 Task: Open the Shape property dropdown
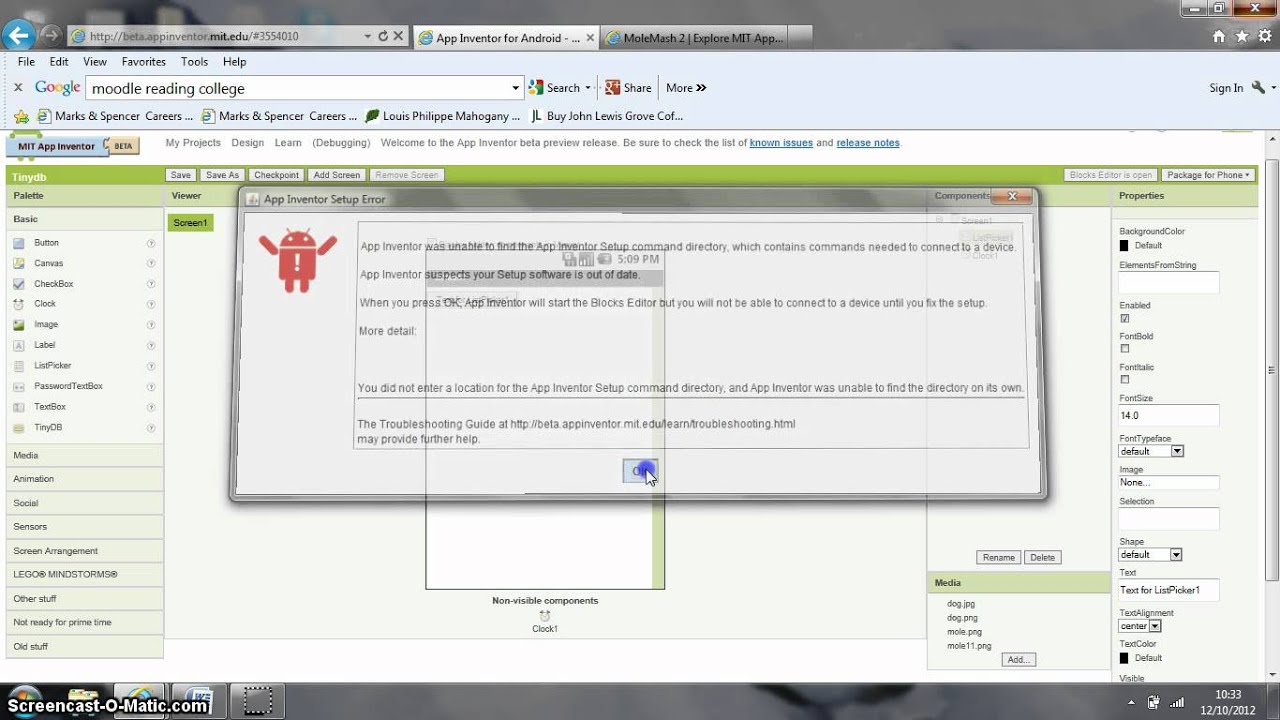pyautogui.click(x=1150, y=555)
